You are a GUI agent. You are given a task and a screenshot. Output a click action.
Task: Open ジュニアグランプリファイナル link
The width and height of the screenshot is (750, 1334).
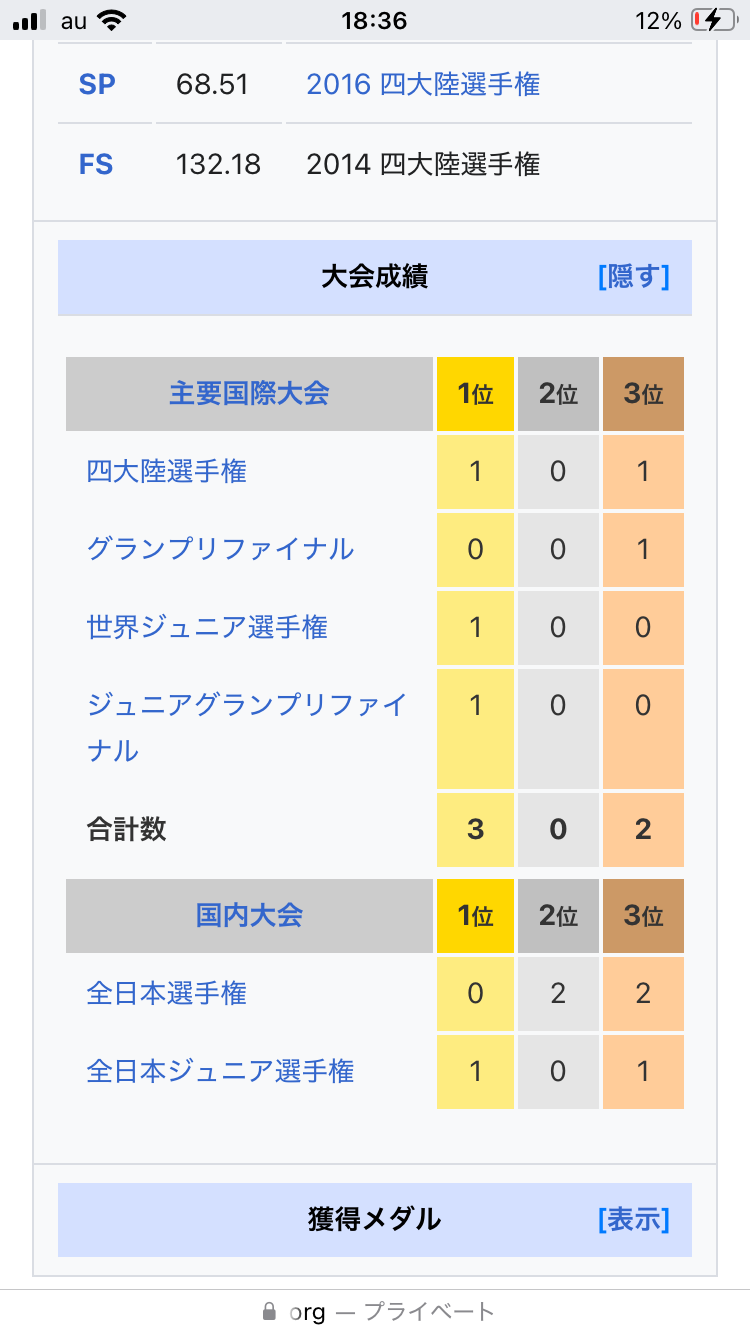coord(246,705)
